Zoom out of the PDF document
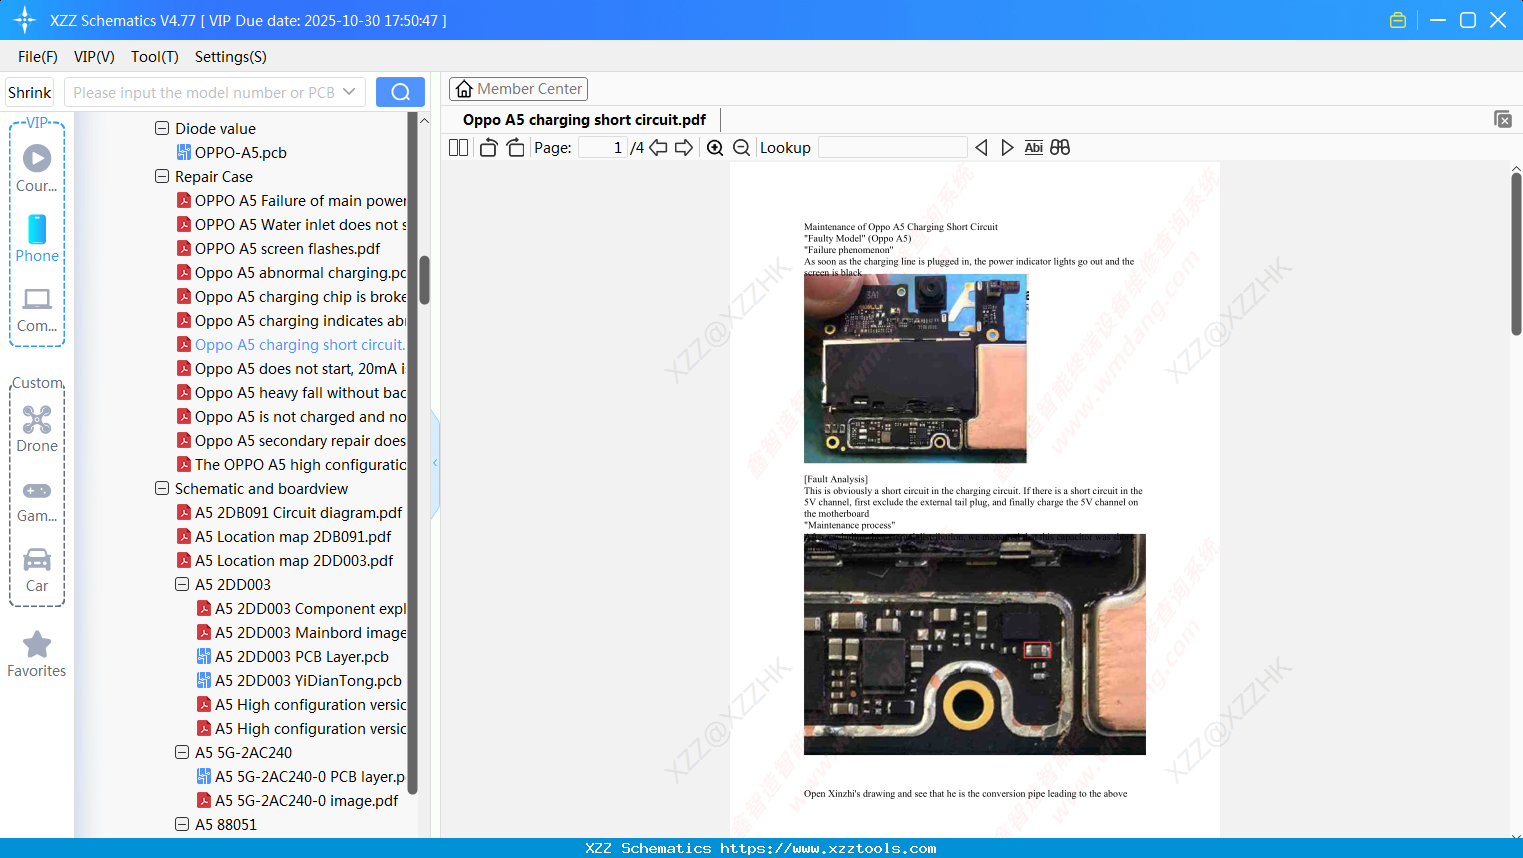This screenshot has height=858, width=1523. coord(741,148)
